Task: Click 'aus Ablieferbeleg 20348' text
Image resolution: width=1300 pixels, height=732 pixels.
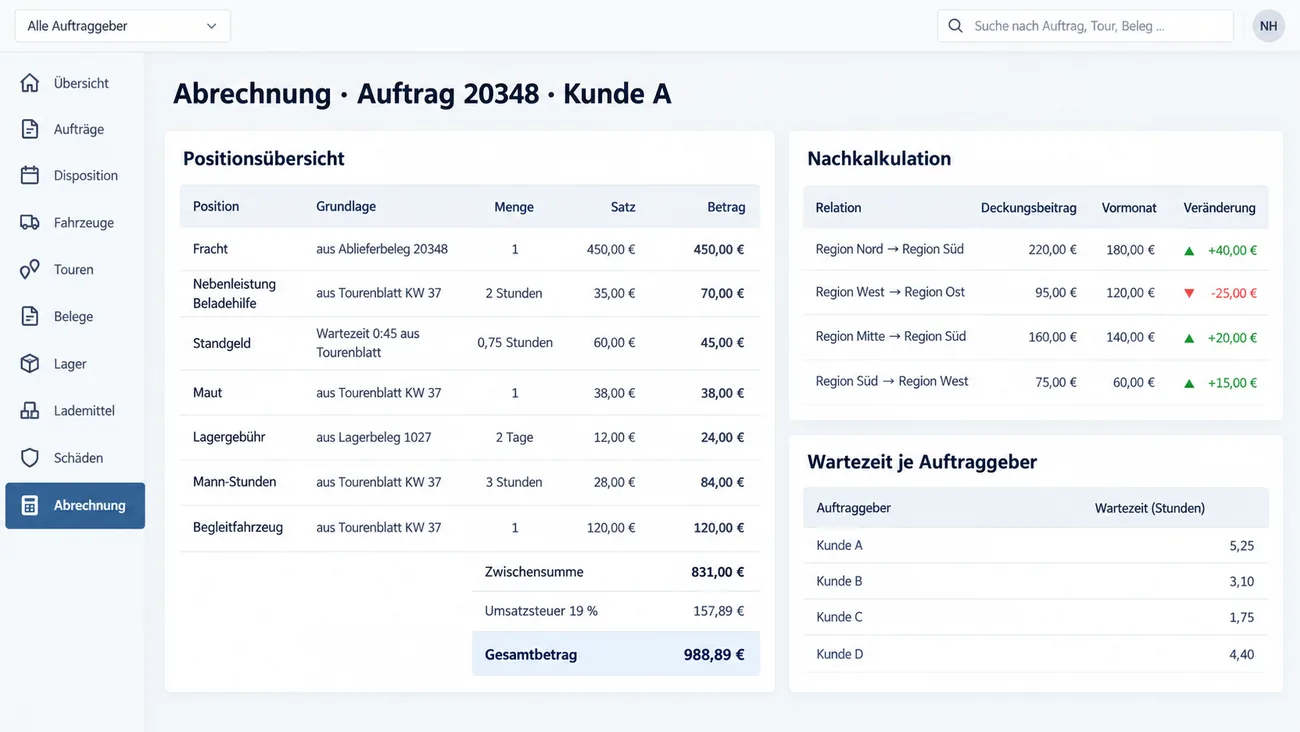Action: tap(382, 249)
